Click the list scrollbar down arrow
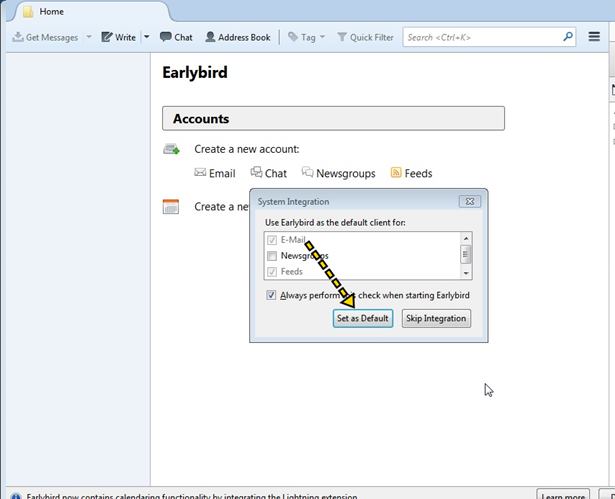Image resolution: width=615 pixels, height=499 pixels. 466,273
